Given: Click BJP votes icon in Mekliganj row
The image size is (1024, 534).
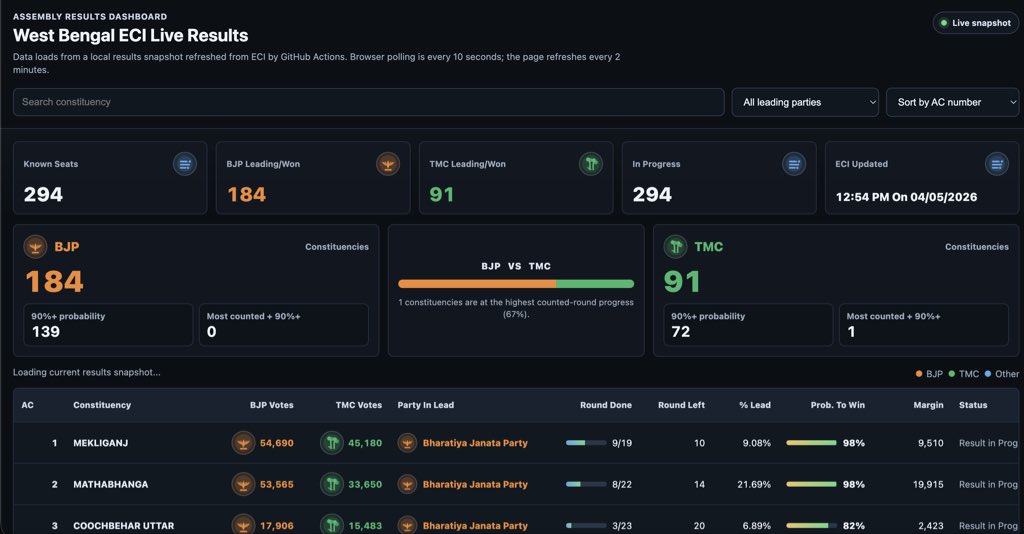Looking at the screenshot, I should coord(244,443).
